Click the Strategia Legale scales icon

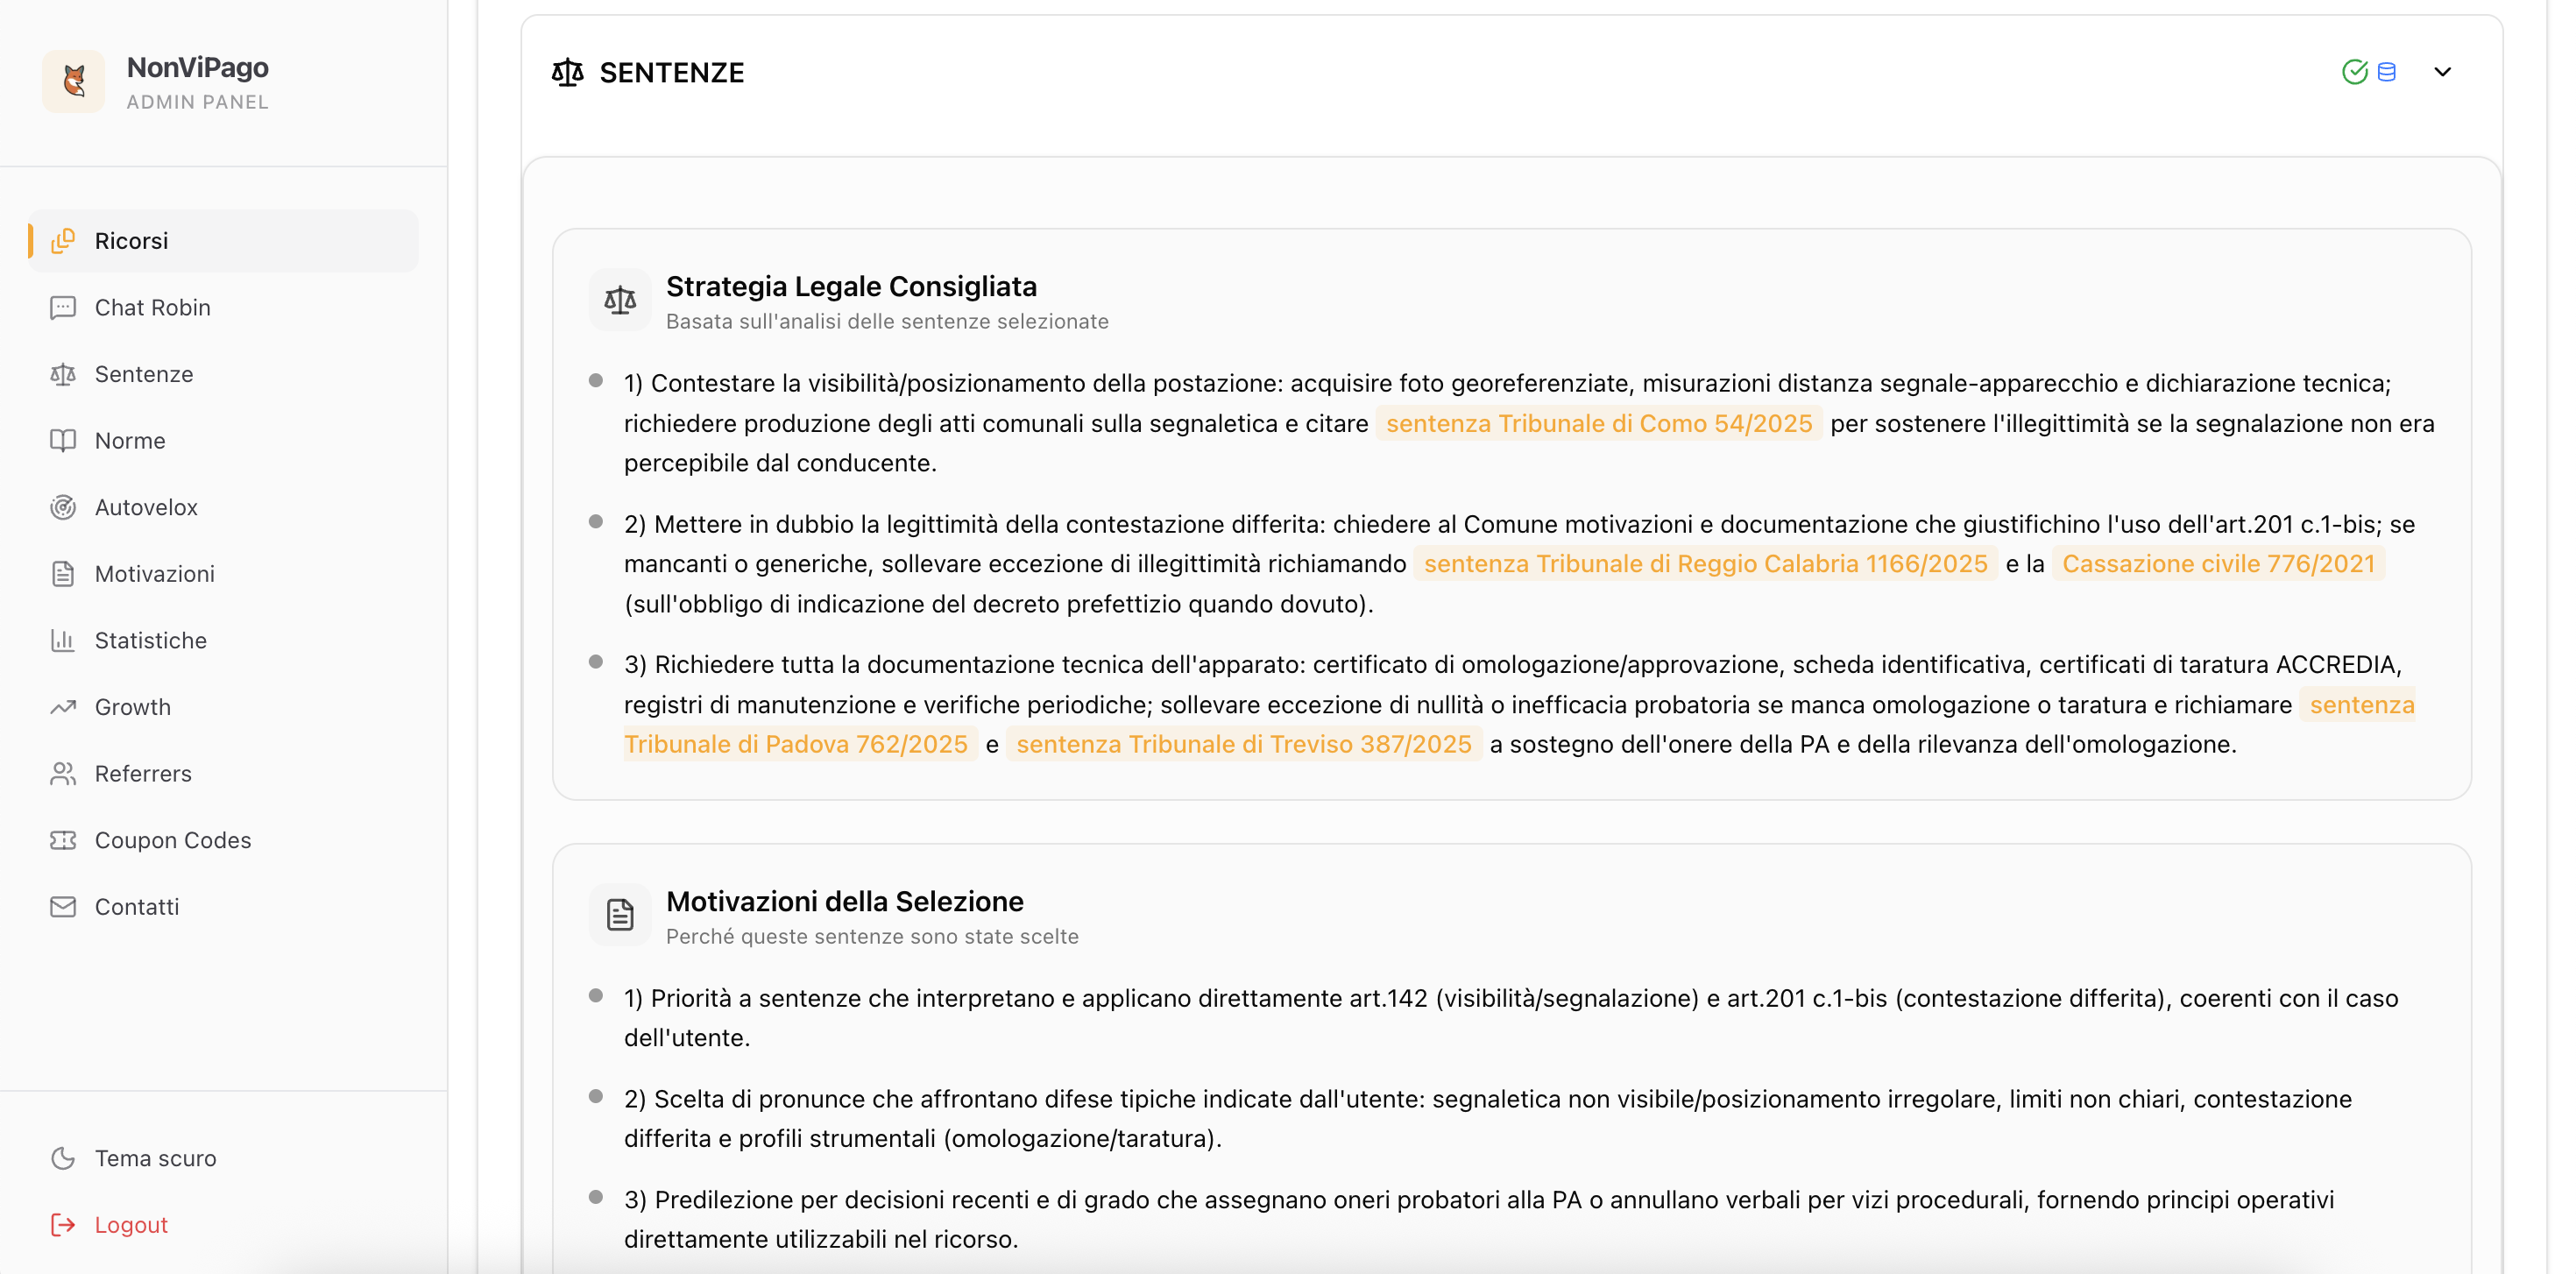click(x=620, y=299)
